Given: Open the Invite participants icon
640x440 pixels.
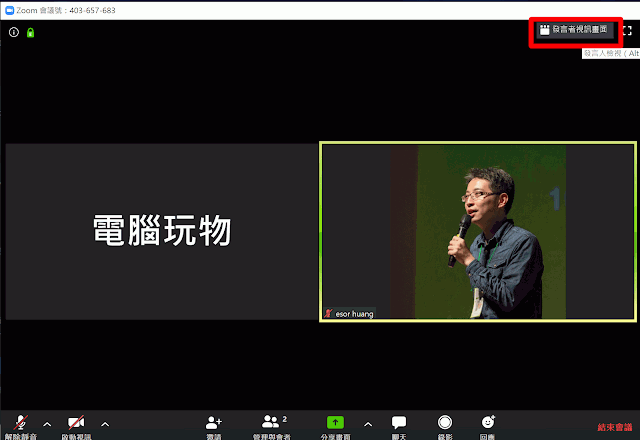Looking at the screenshot, I should 213,427.
